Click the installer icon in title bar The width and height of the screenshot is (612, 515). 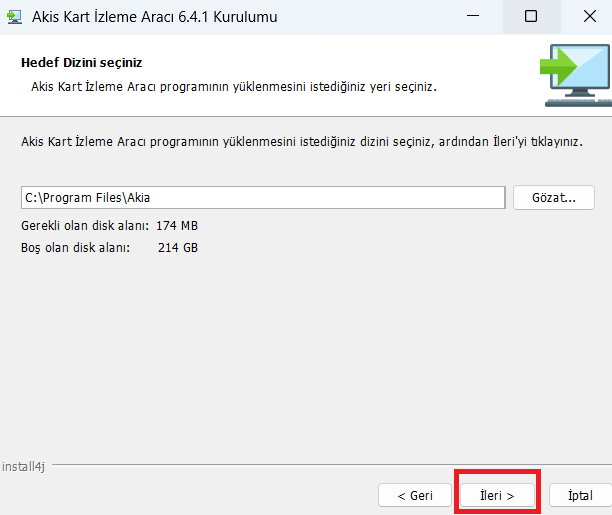click(x=14, y=17)
